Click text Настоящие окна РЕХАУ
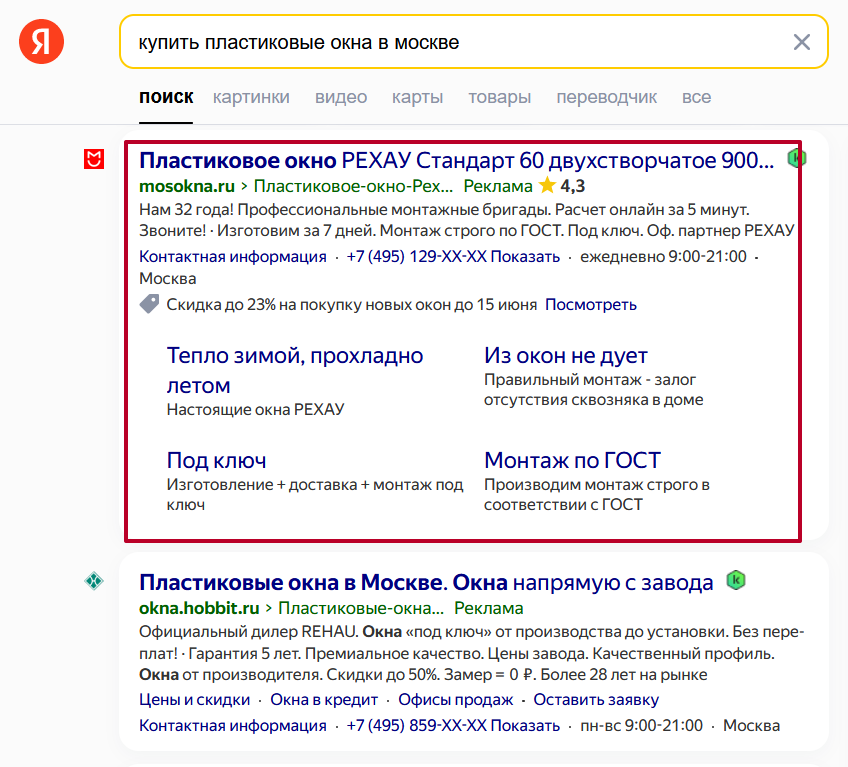Viewport: 848px width, 767px height. pyautogui.click(x=255, y=409)
